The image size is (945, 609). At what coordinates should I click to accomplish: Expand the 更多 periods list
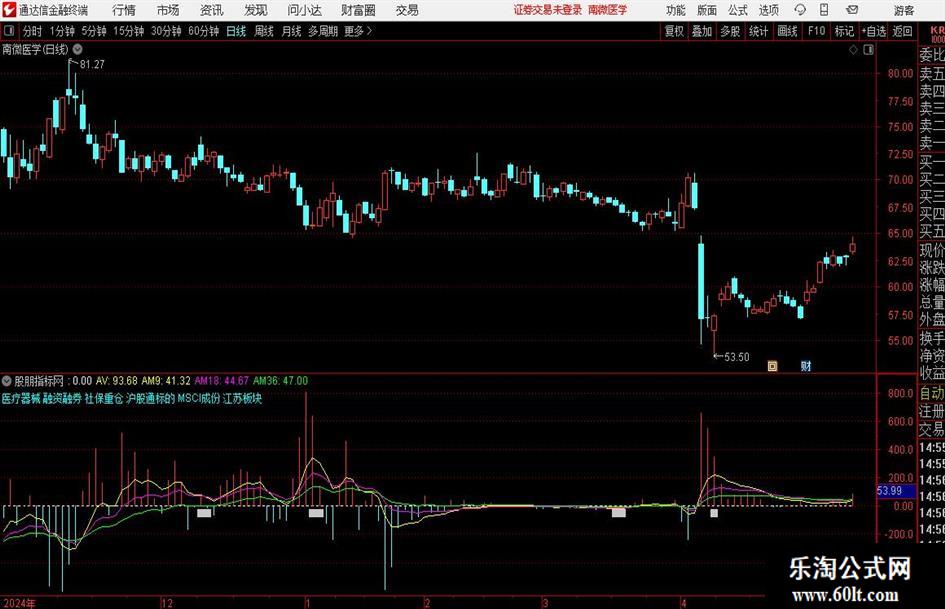click(358, 31)
